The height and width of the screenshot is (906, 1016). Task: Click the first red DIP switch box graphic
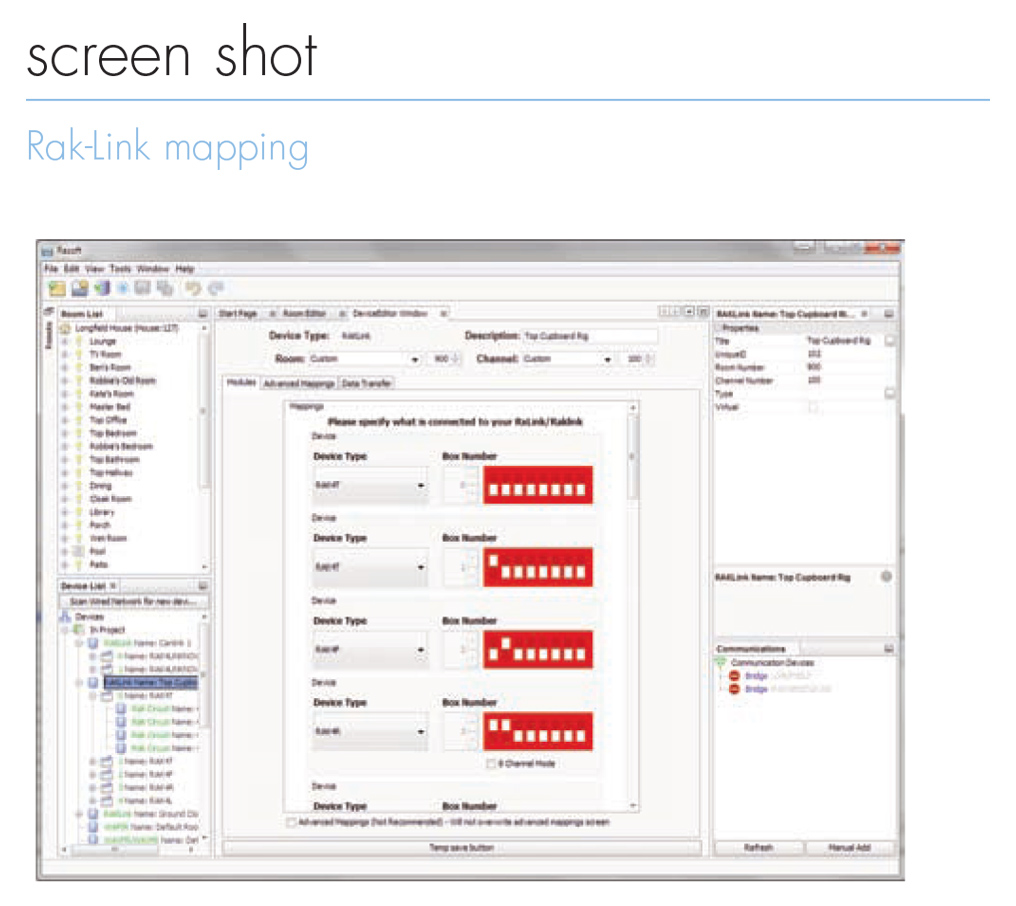coord(538,485)
